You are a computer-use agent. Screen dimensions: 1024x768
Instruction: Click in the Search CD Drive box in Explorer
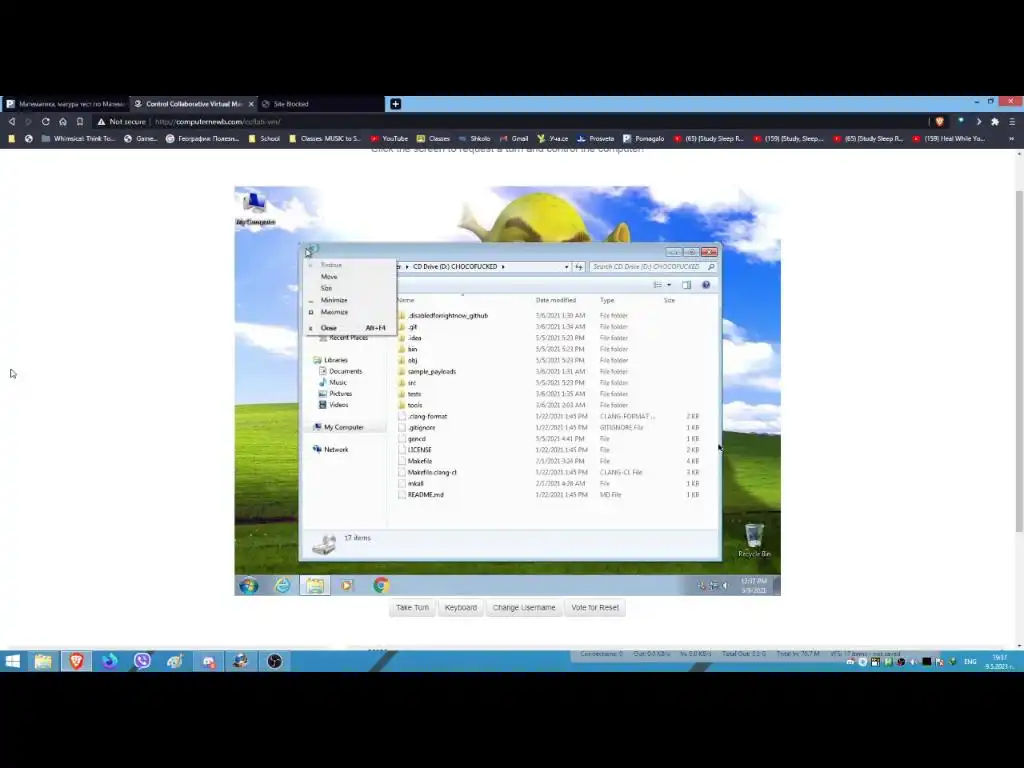click(652, 266)
